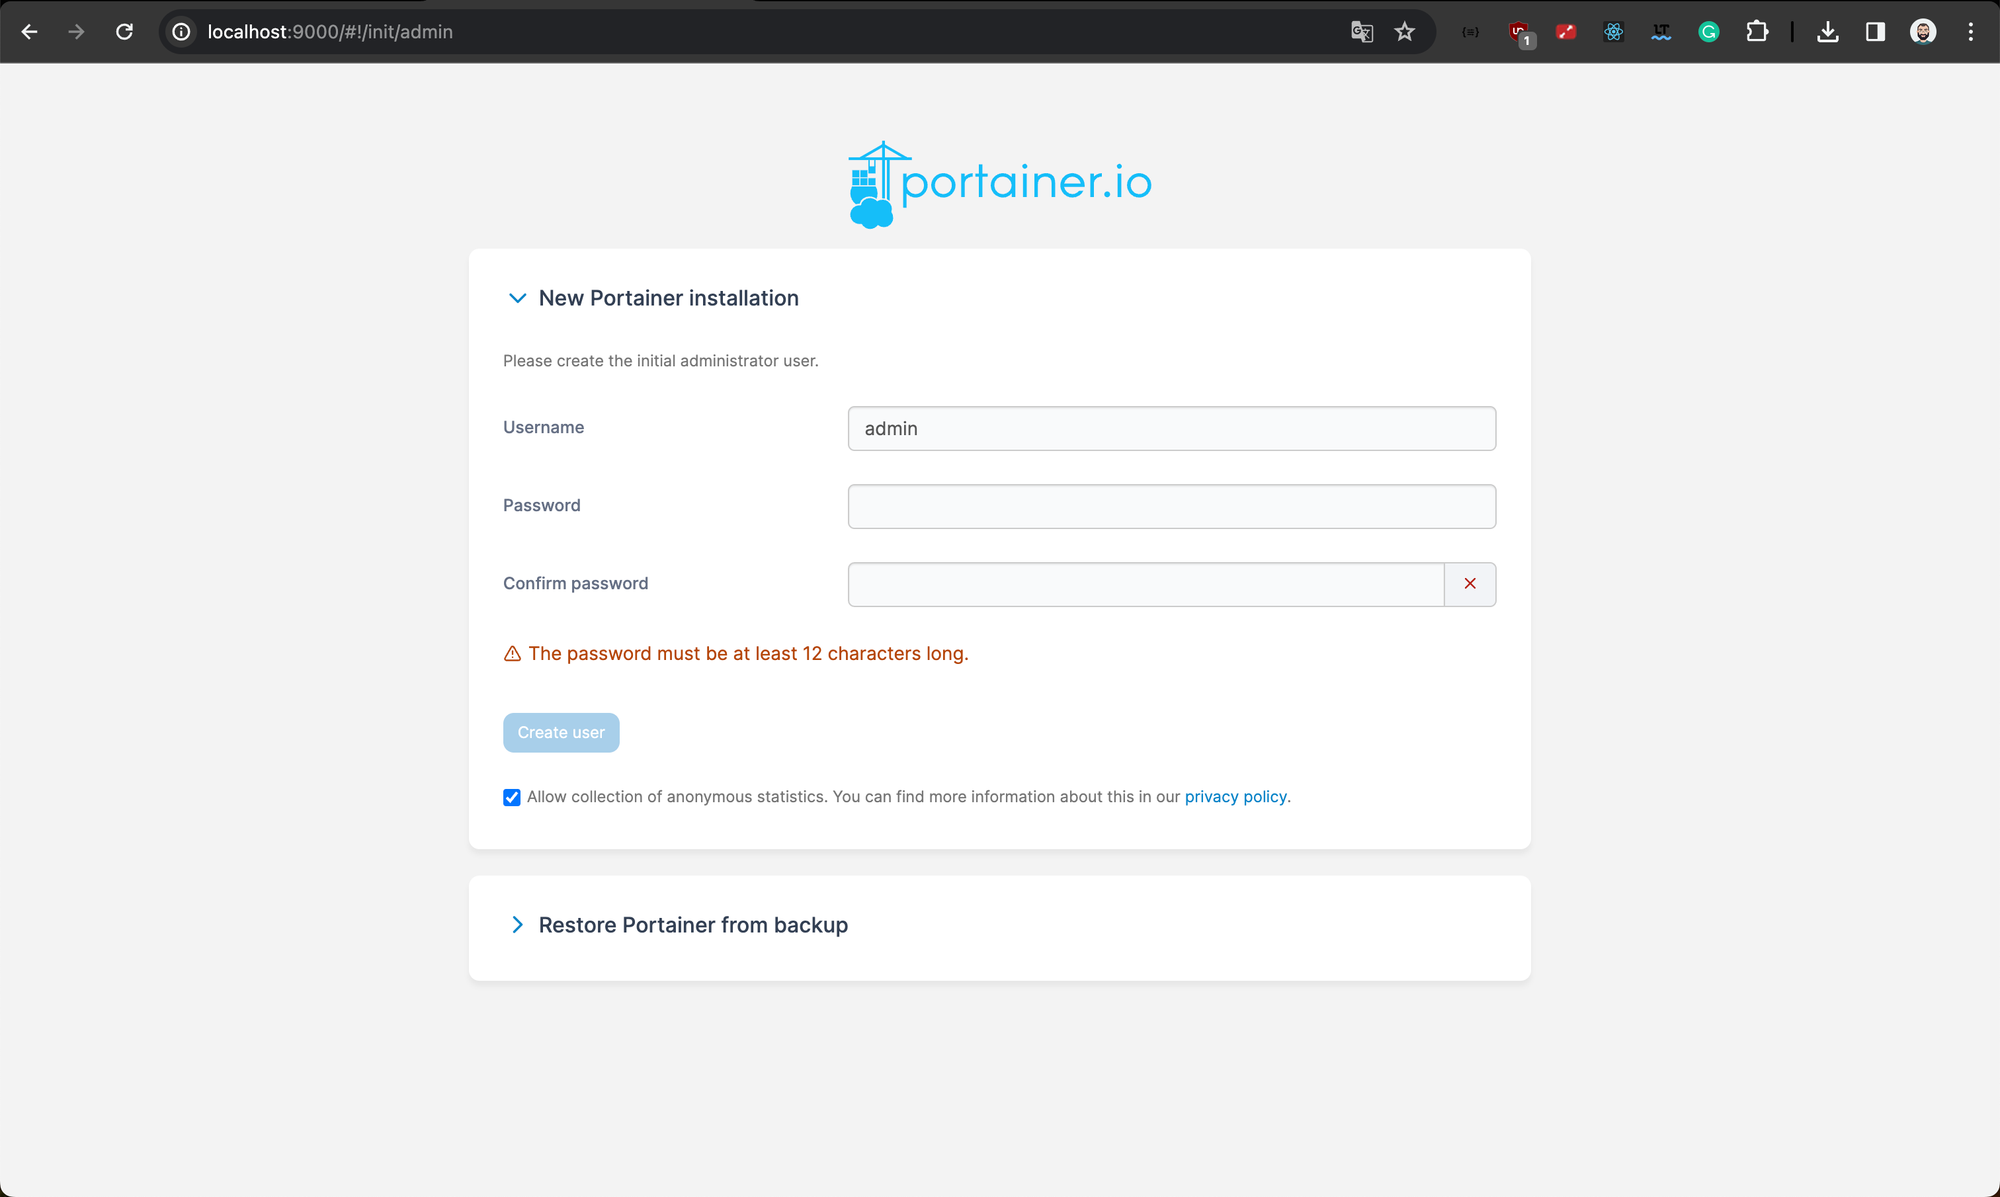2000x1197 pixels.
Task: Click the red X beside Confirm password
Action: tap(1470, 584)
